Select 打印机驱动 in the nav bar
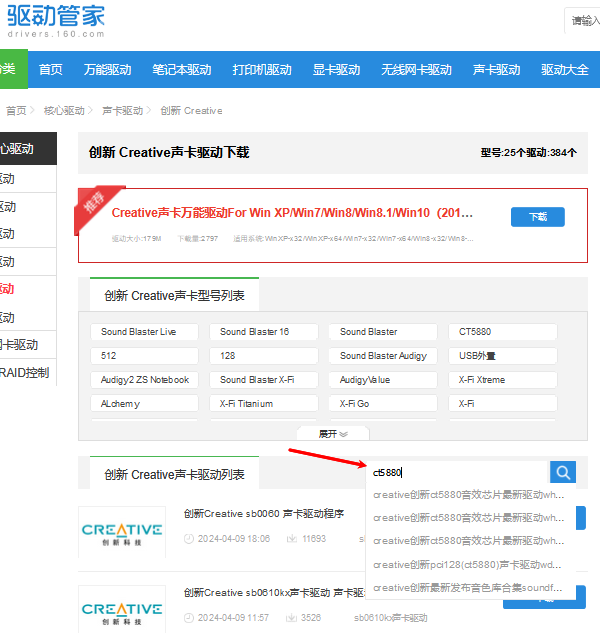 (x=262, y=69)
